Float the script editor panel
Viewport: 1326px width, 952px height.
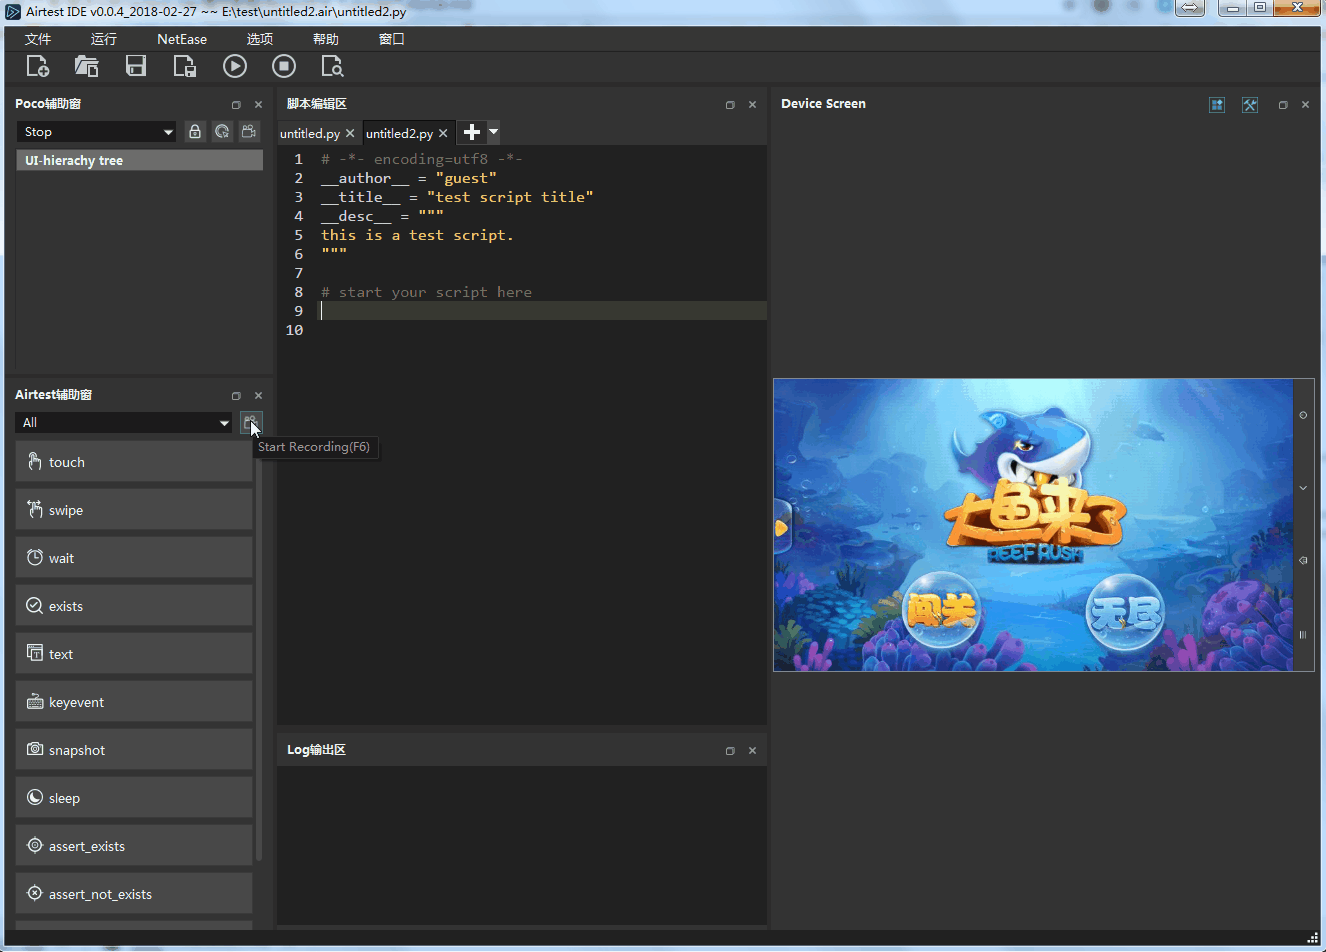point(730,104)
